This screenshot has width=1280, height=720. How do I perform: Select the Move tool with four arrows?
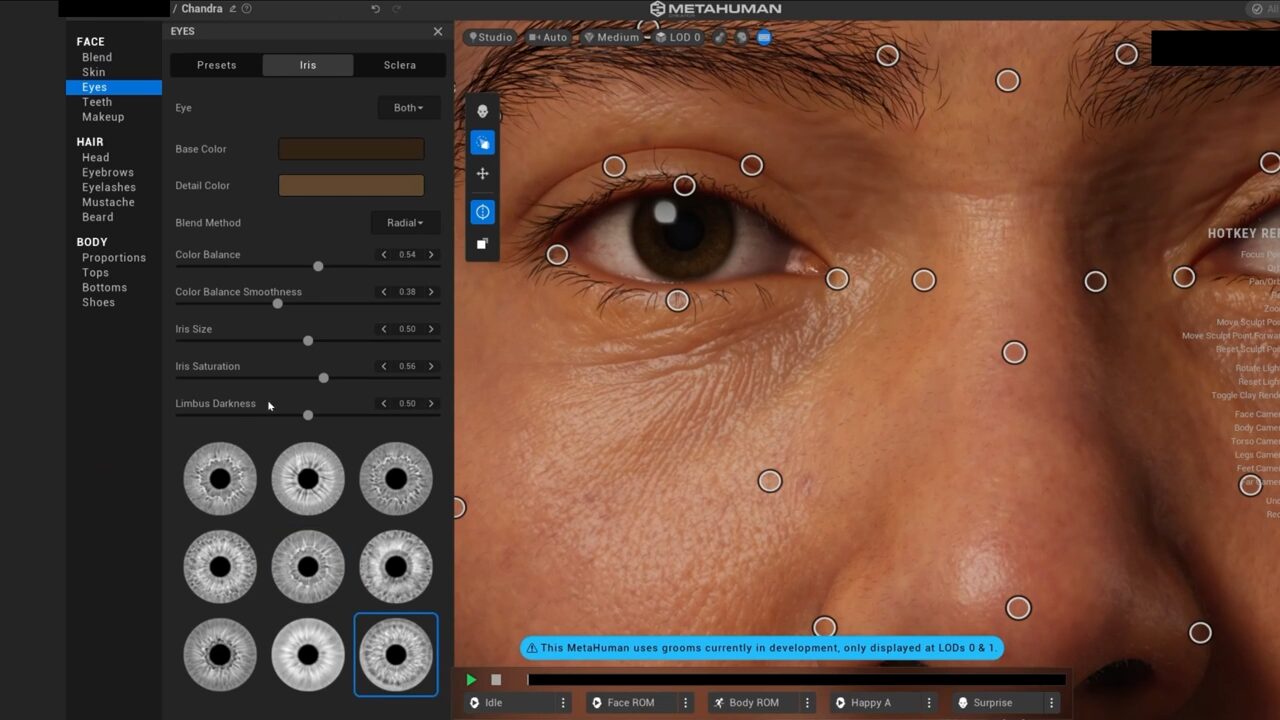482,174
